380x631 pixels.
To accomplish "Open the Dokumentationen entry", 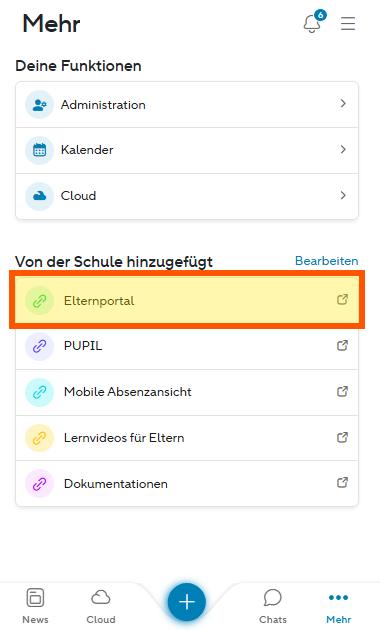I will pos(187,483).
